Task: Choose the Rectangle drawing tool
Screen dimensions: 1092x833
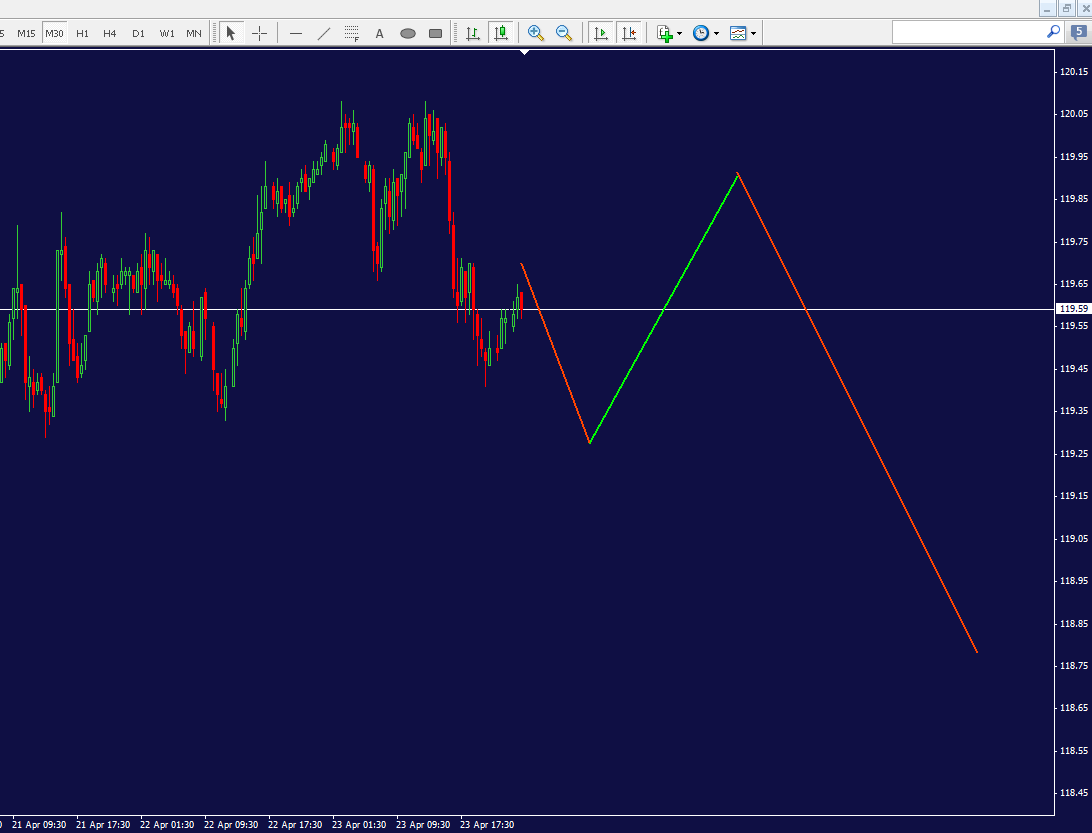Action: [x=435, y=32]
